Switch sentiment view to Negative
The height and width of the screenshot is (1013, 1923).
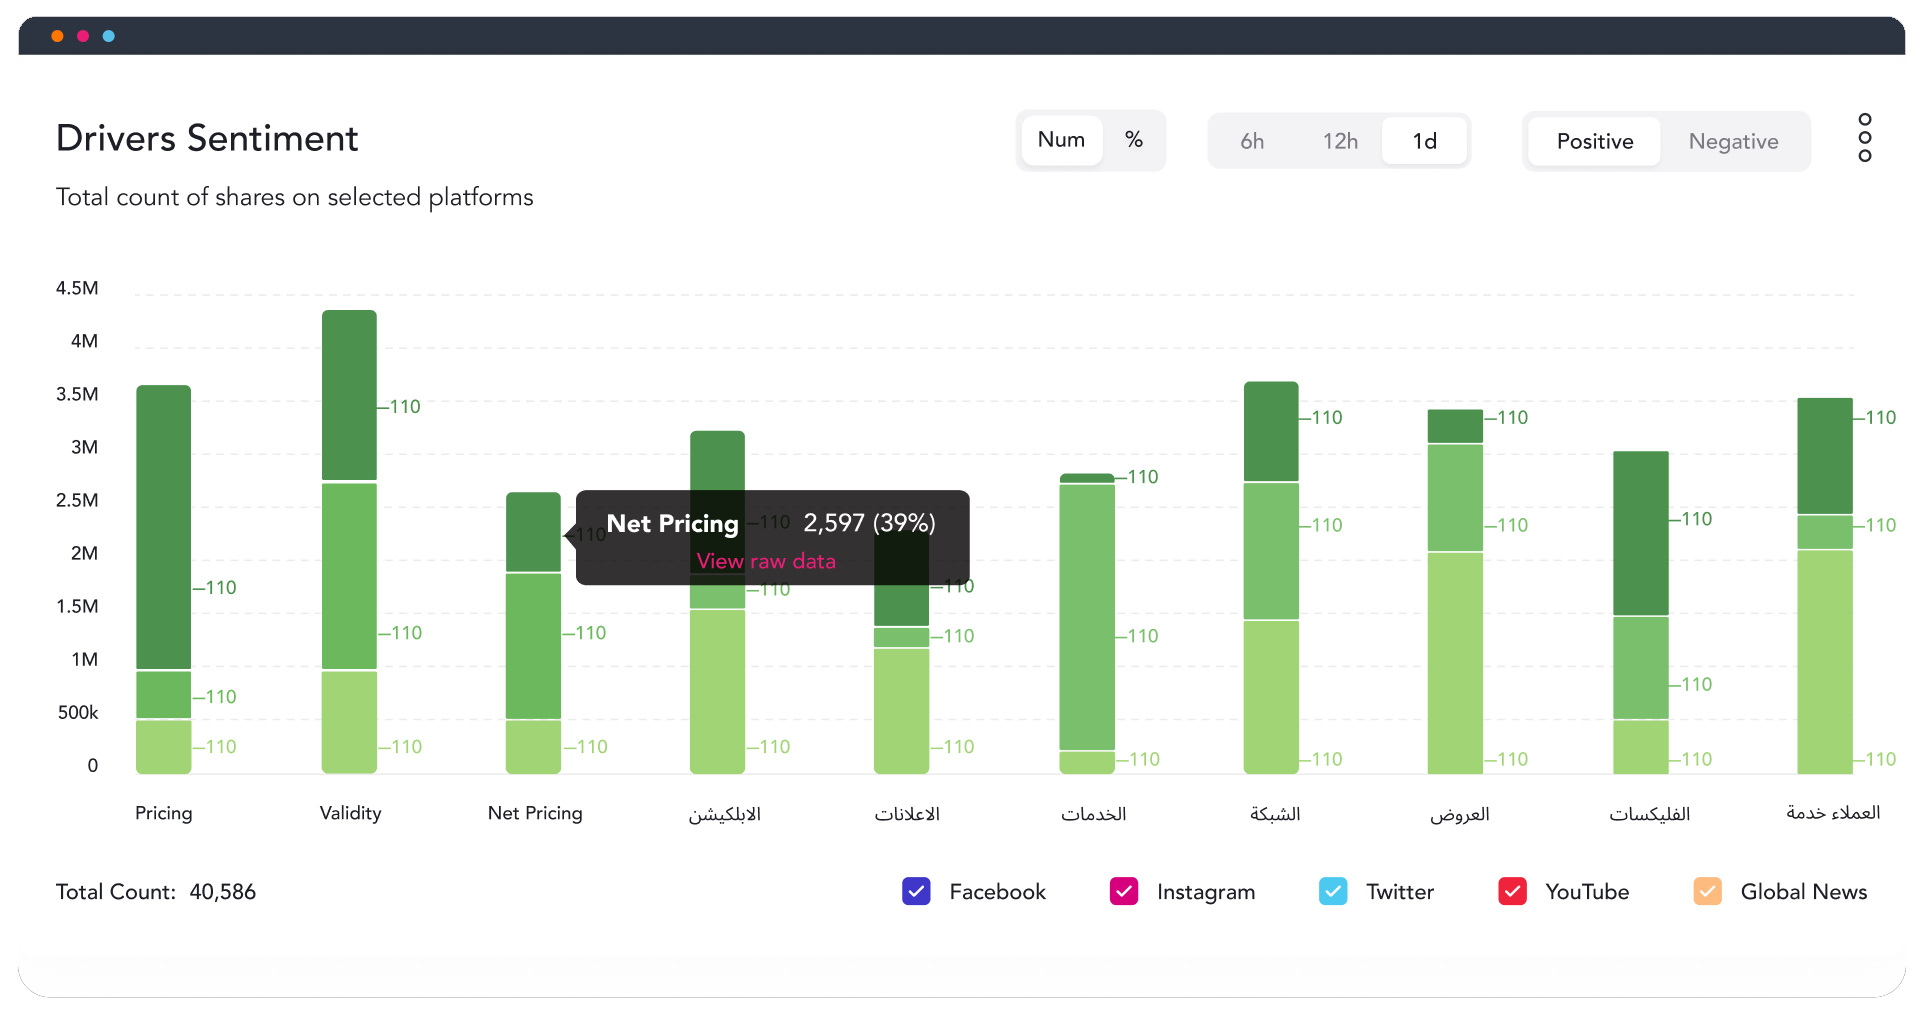[x=1734, y=141]
